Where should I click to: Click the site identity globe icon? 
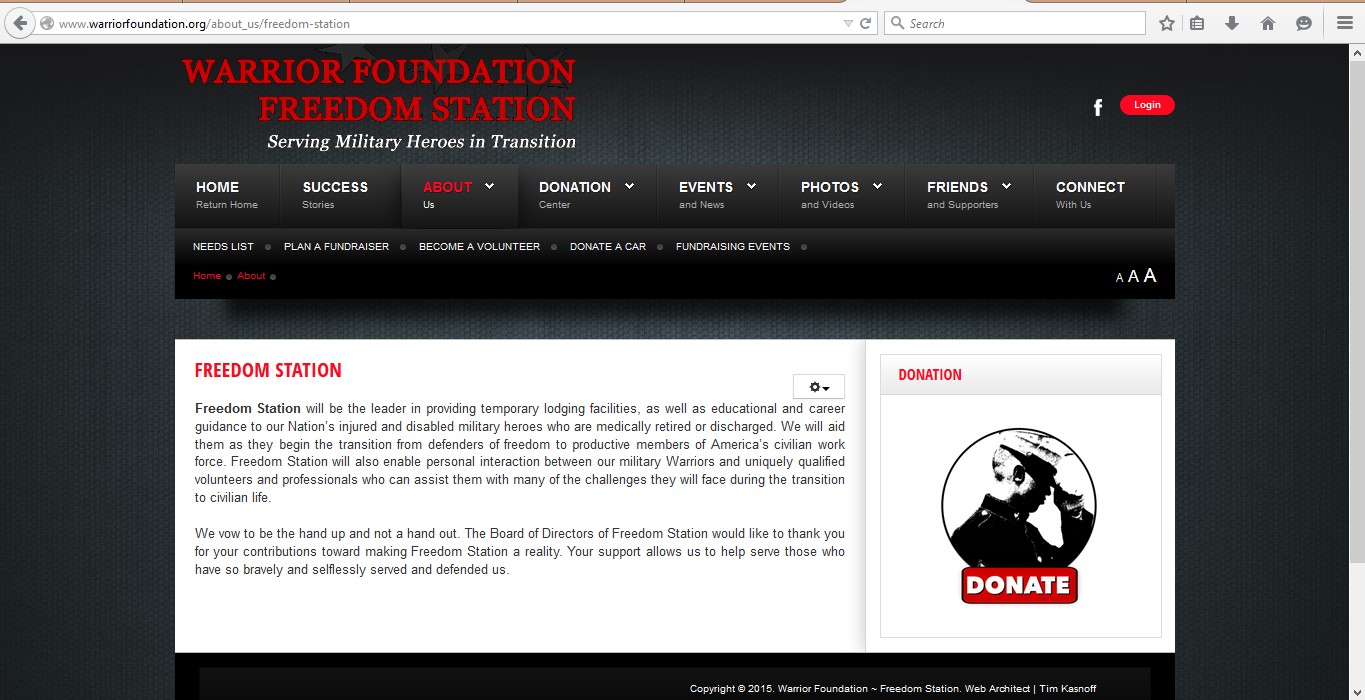(x=46, y=23)
